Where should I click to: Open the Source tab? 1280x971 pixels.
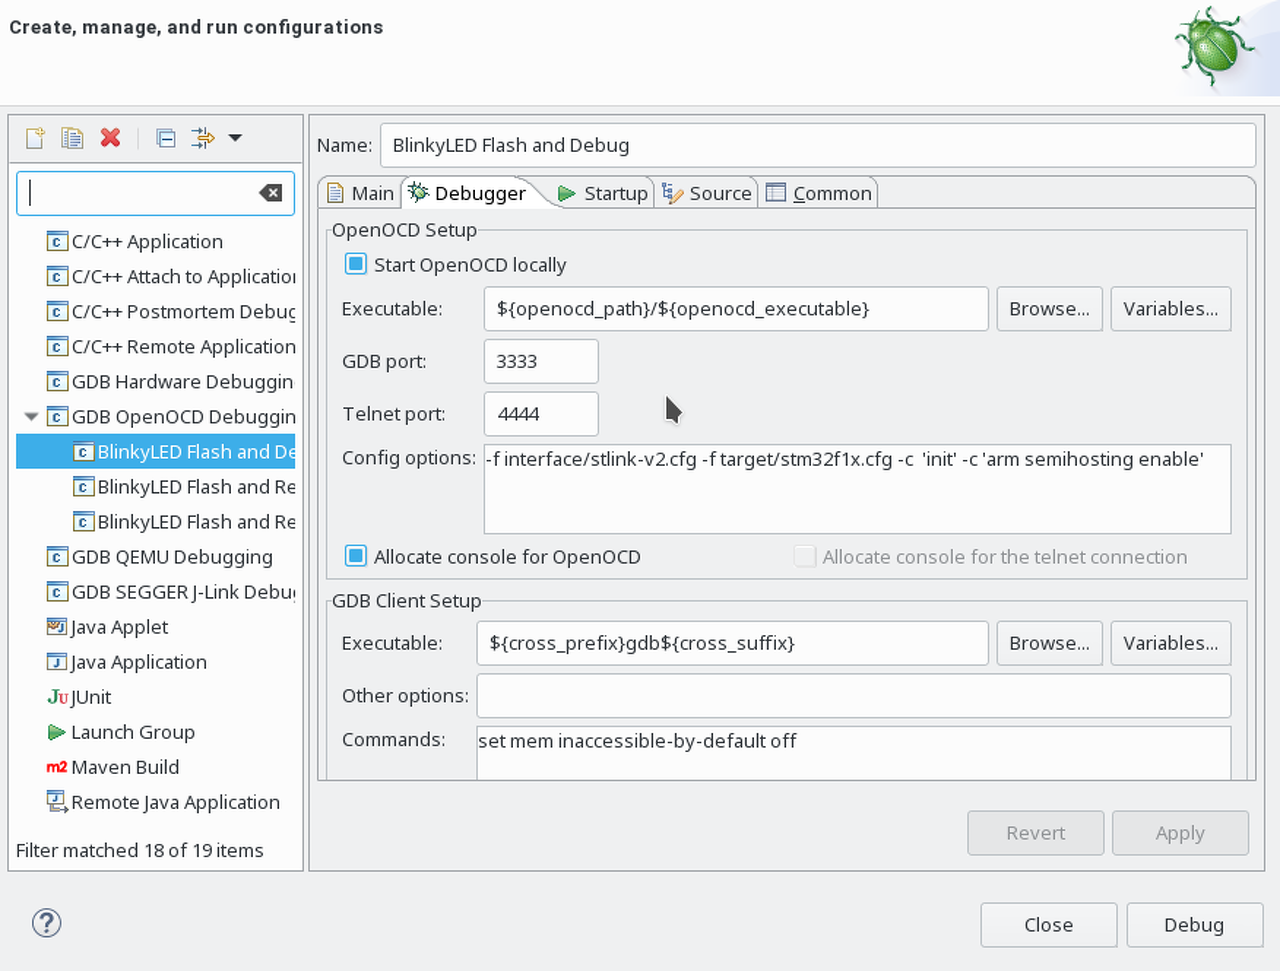tap(708, 193)
